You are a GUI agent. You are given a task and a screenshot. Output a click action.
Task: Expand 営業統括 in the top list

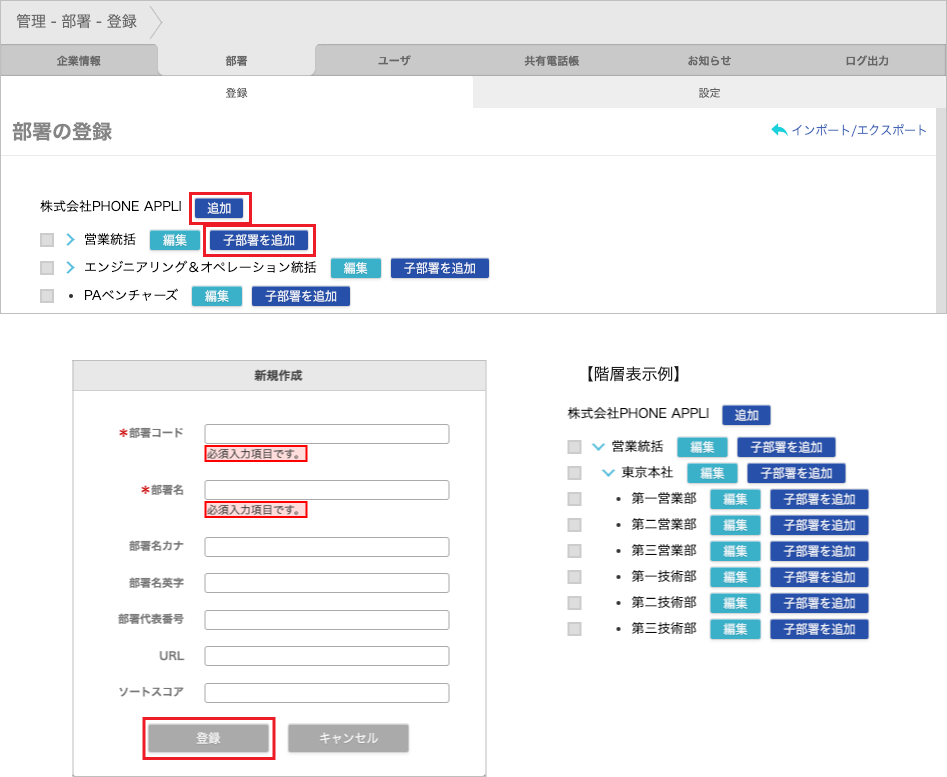[x=70, y=240]
